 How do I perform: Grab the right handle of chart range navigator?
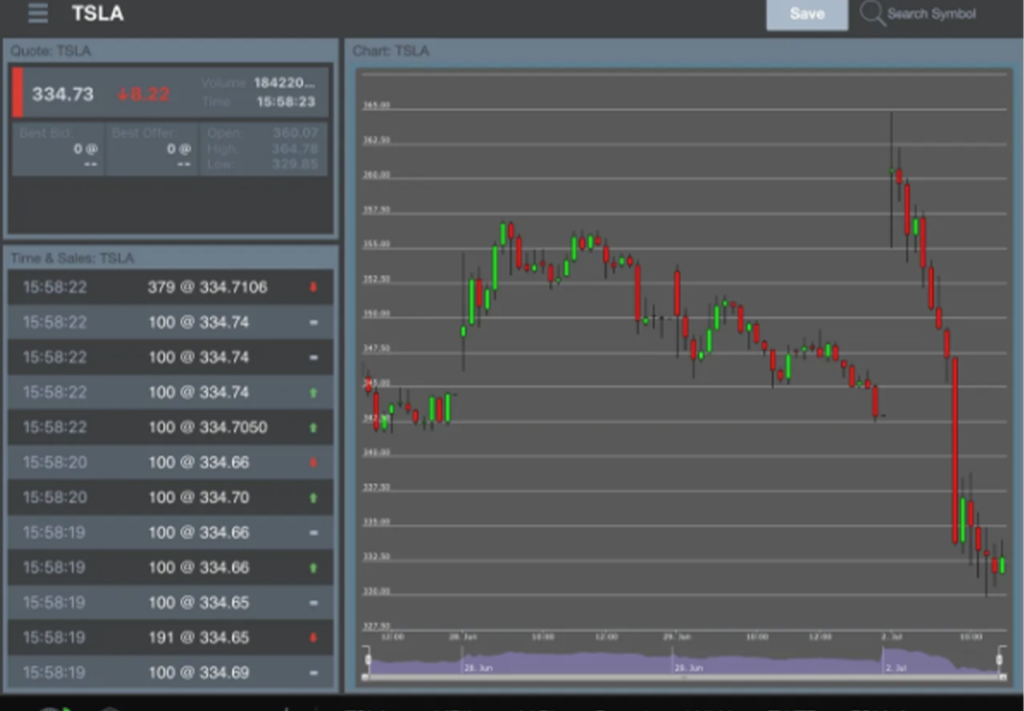pyautogui.click(x=999, y=660)
